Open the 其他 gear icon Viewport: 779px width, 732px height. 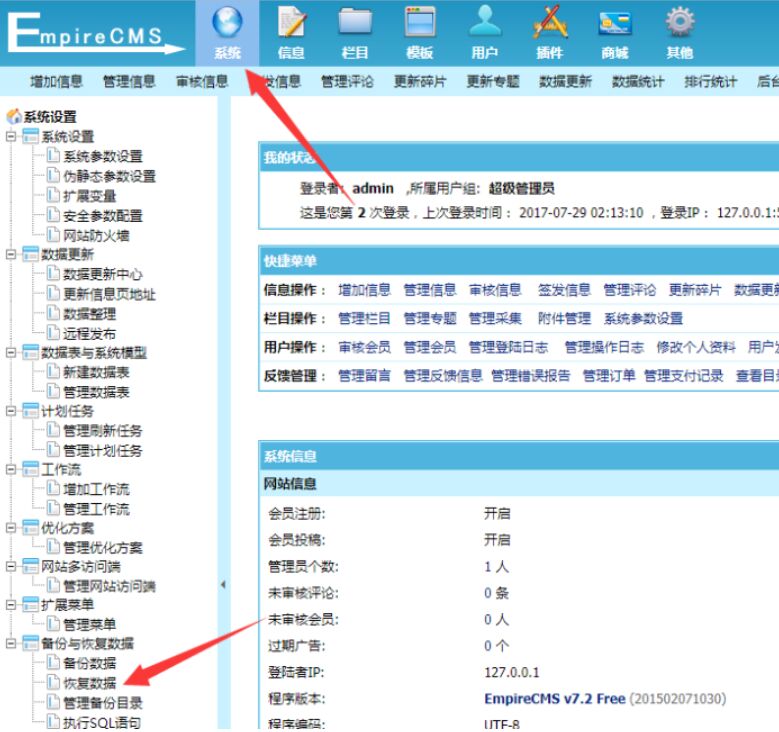click(x=680, y=21)
